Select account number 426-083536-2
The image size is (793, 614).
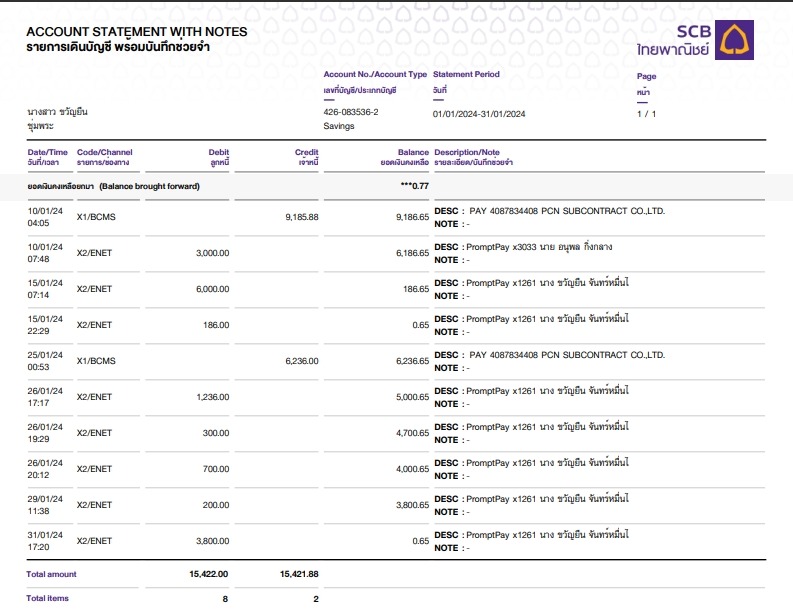coord(350,112)
